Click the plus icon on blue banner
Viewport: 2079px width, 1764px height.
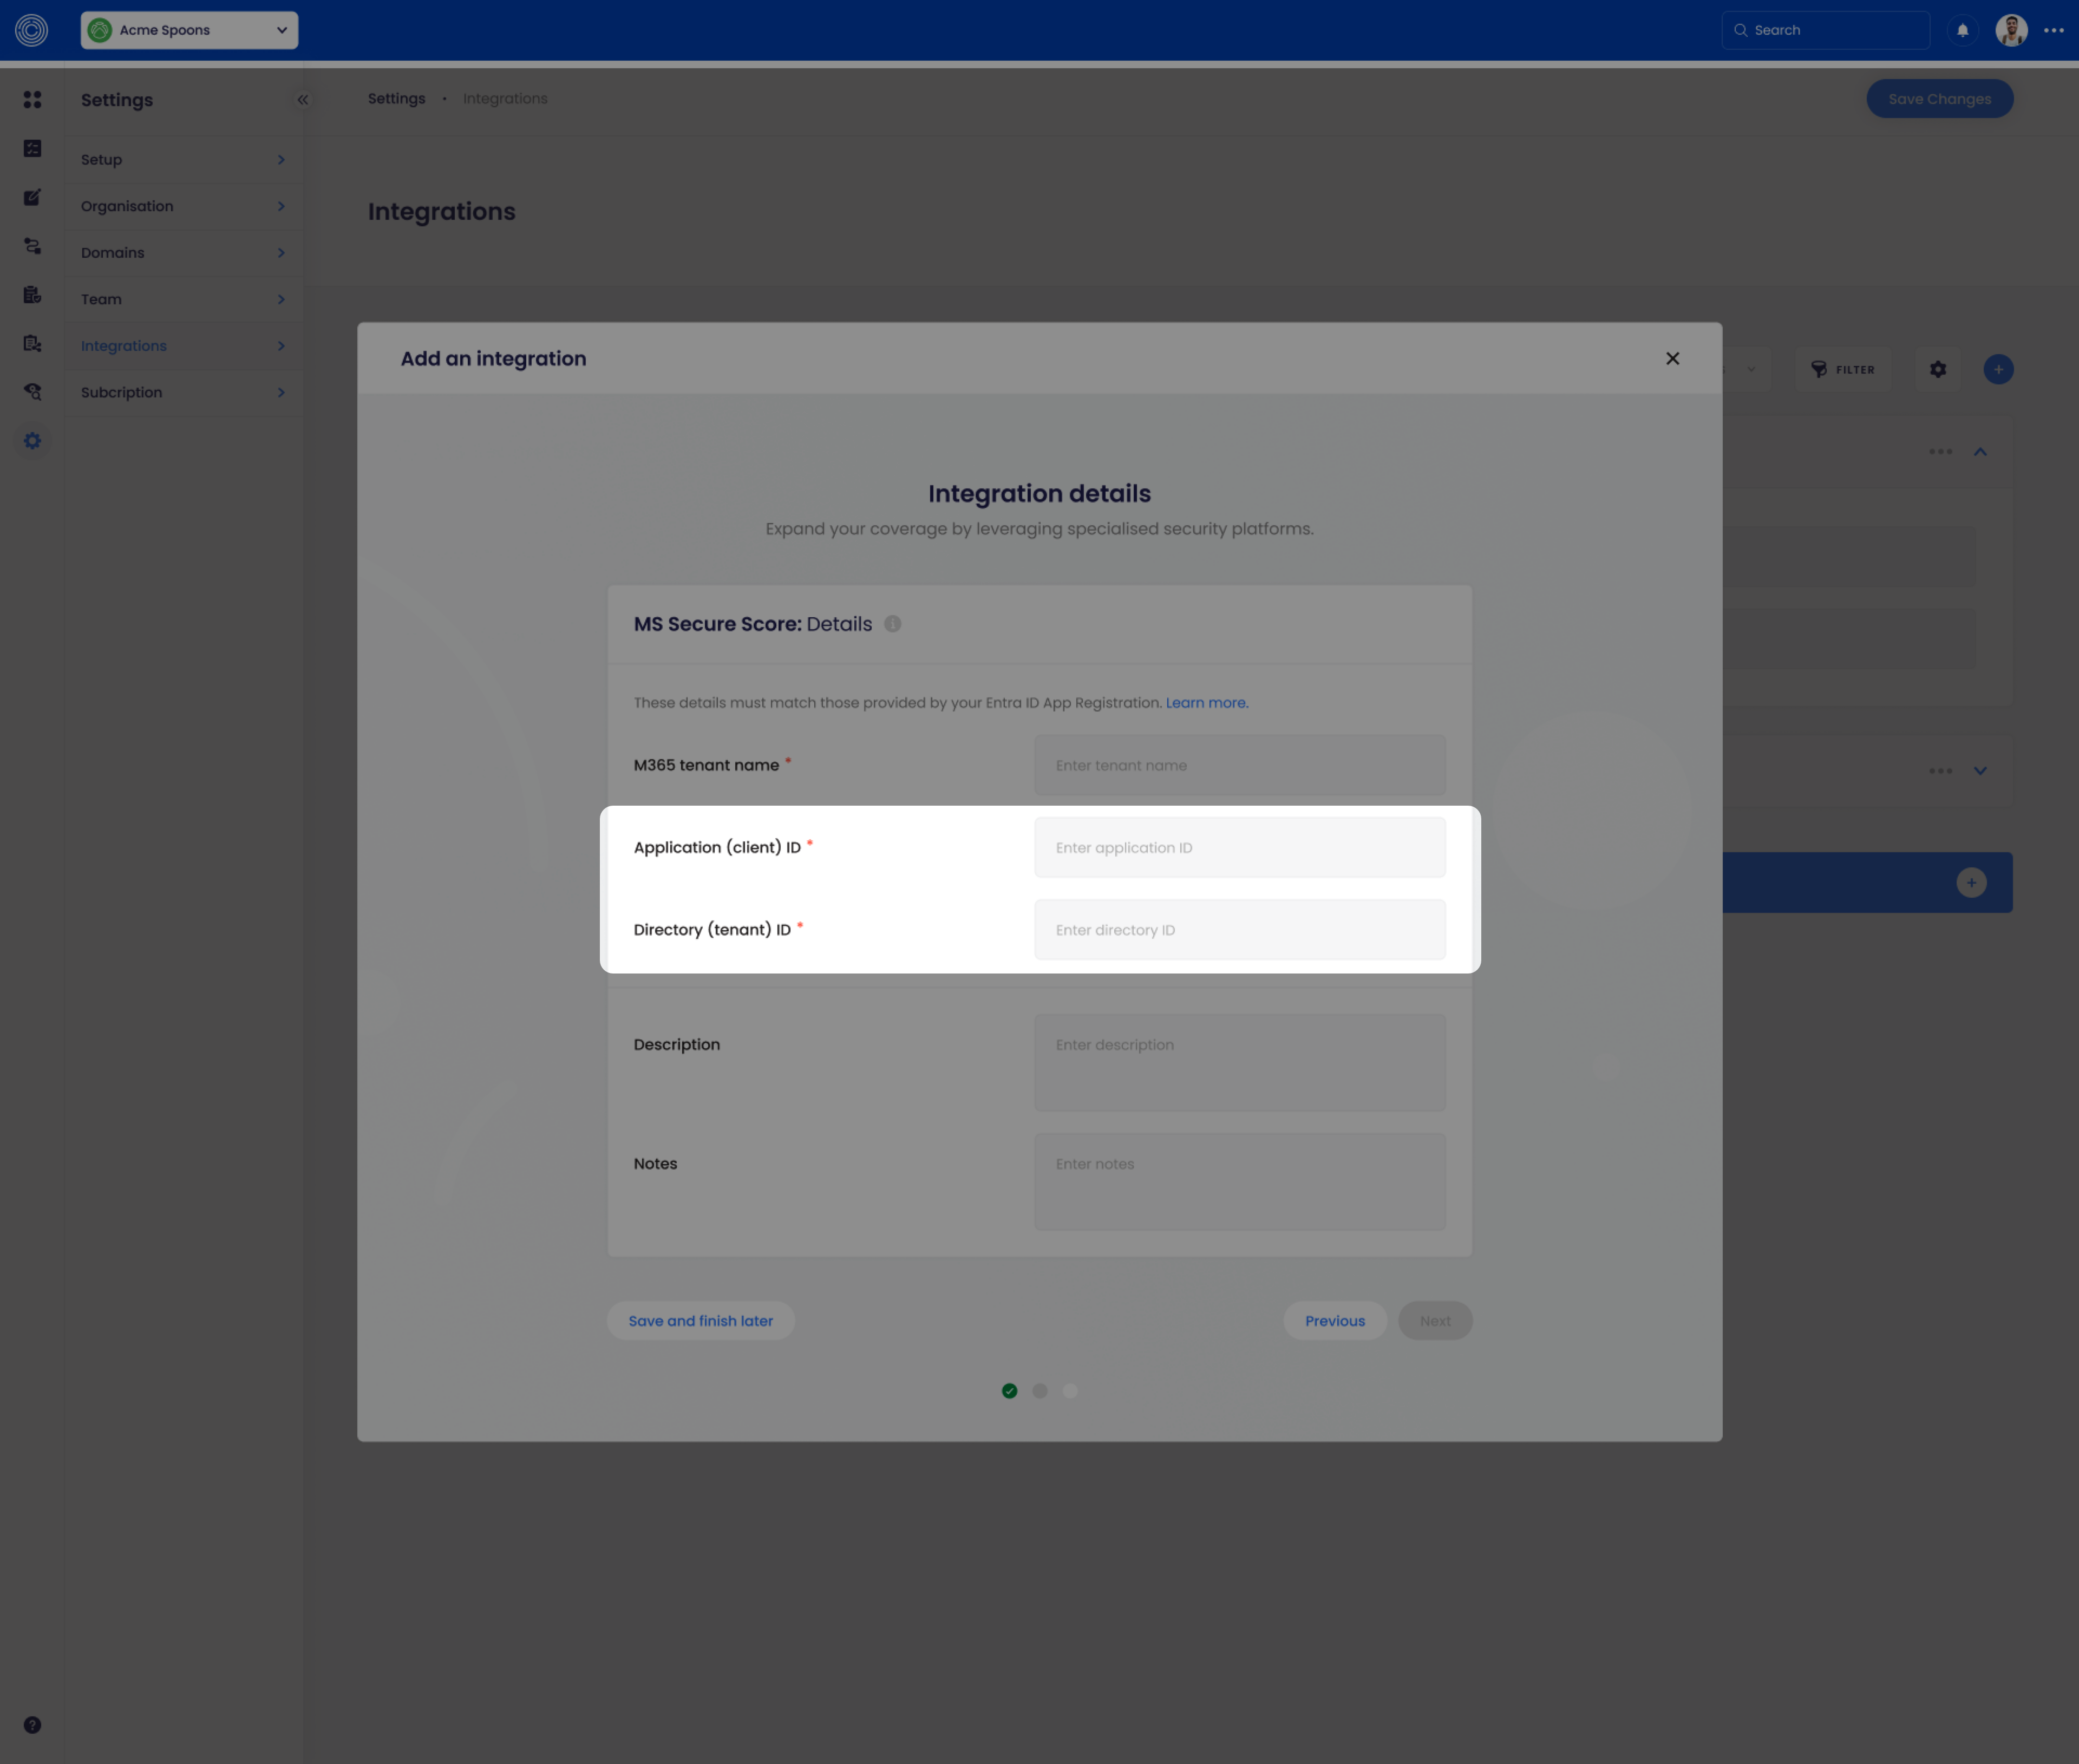pyautogui.click(x=1971, y=882)
